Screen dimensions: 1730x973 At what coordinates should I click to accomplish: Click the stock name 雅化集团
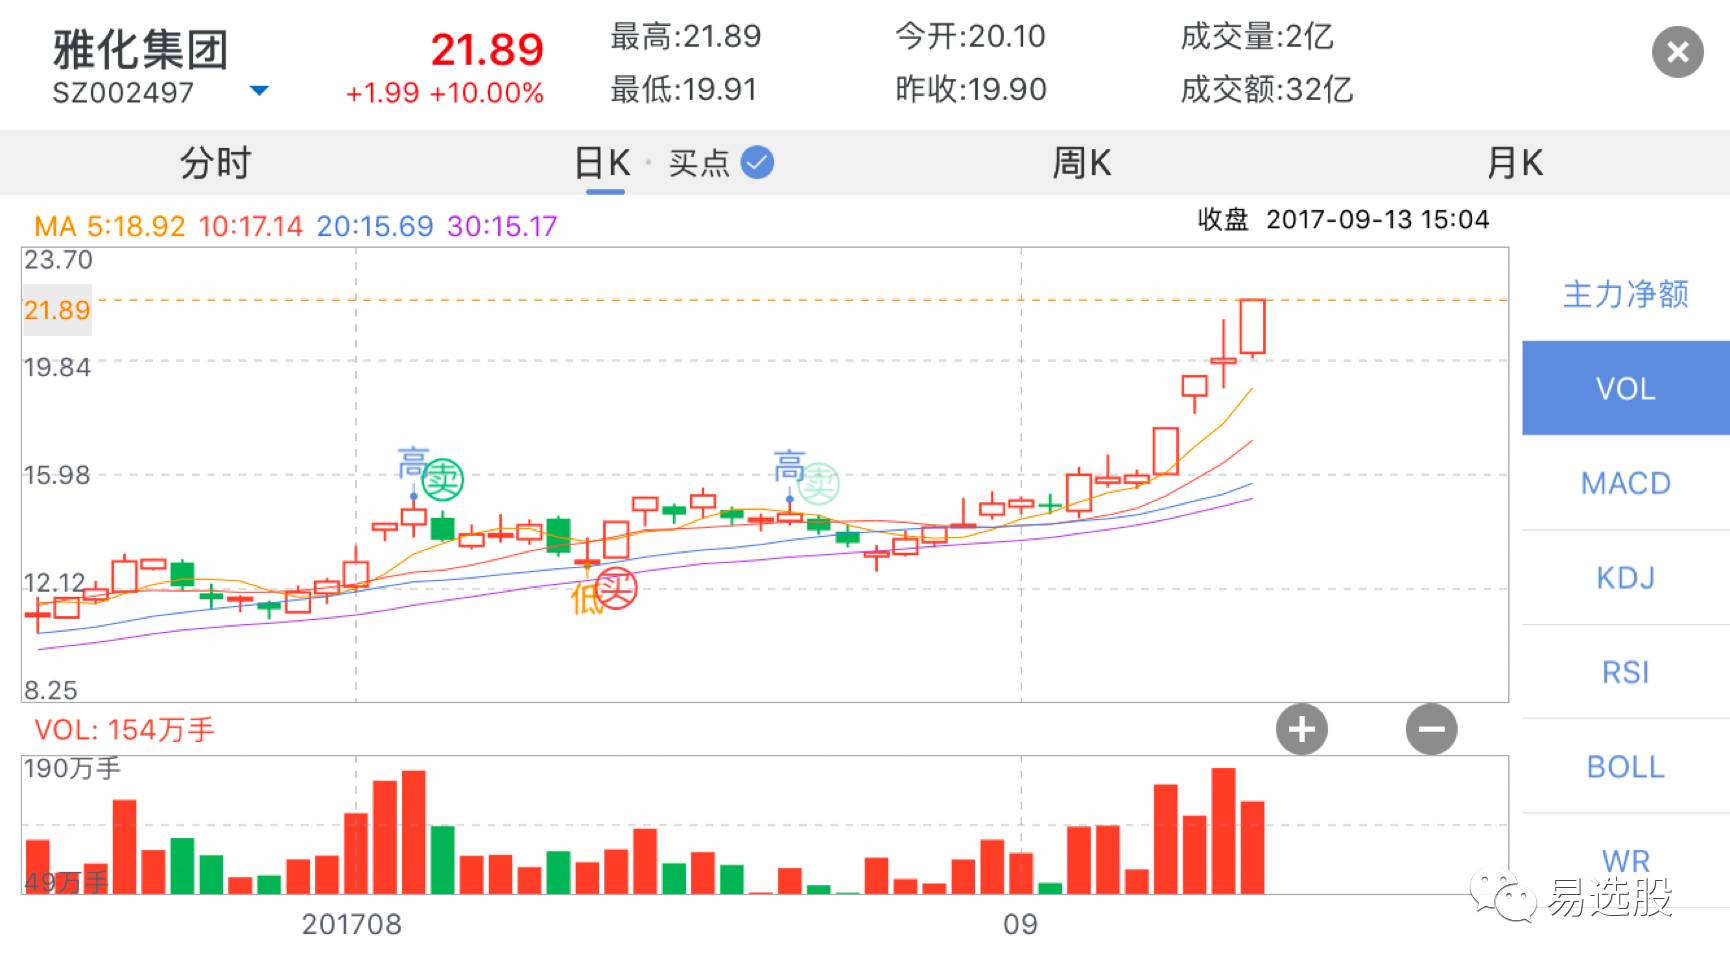pos(141,48)
